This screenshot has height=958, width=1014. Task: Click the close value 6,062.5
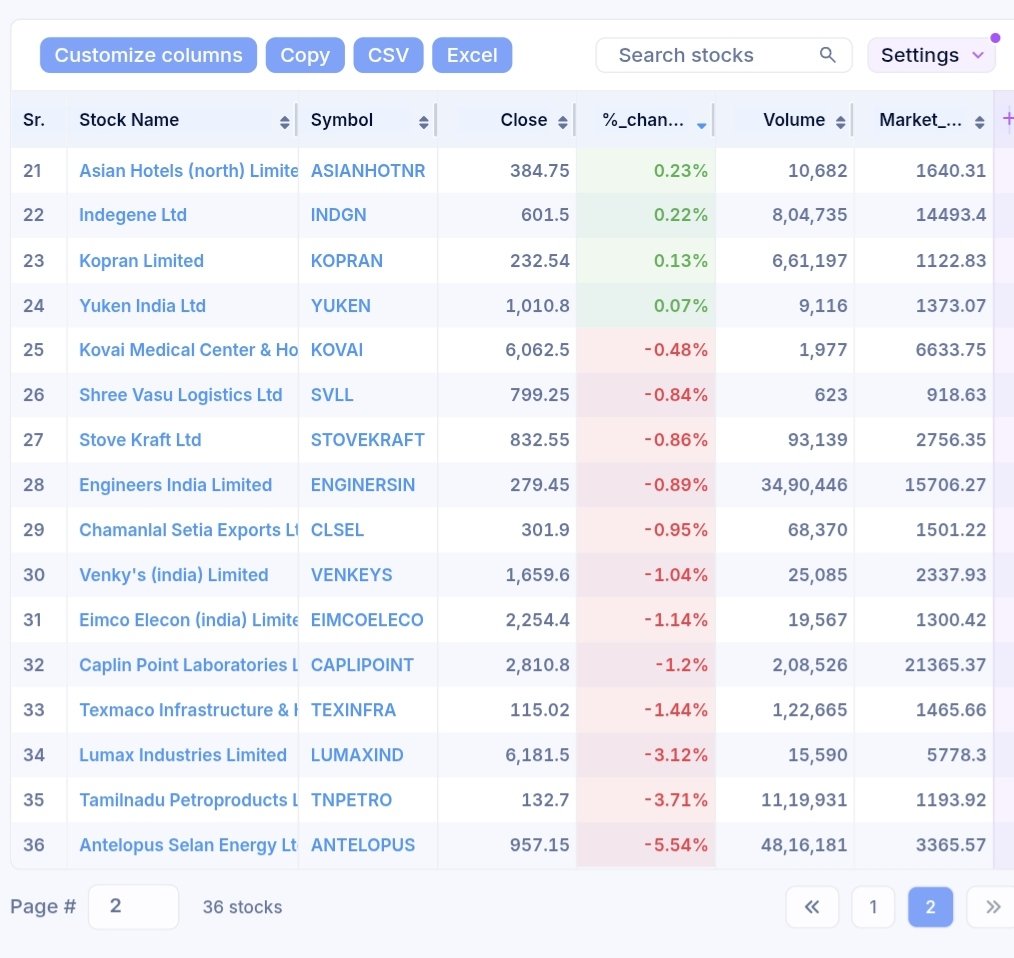(537, 350)
